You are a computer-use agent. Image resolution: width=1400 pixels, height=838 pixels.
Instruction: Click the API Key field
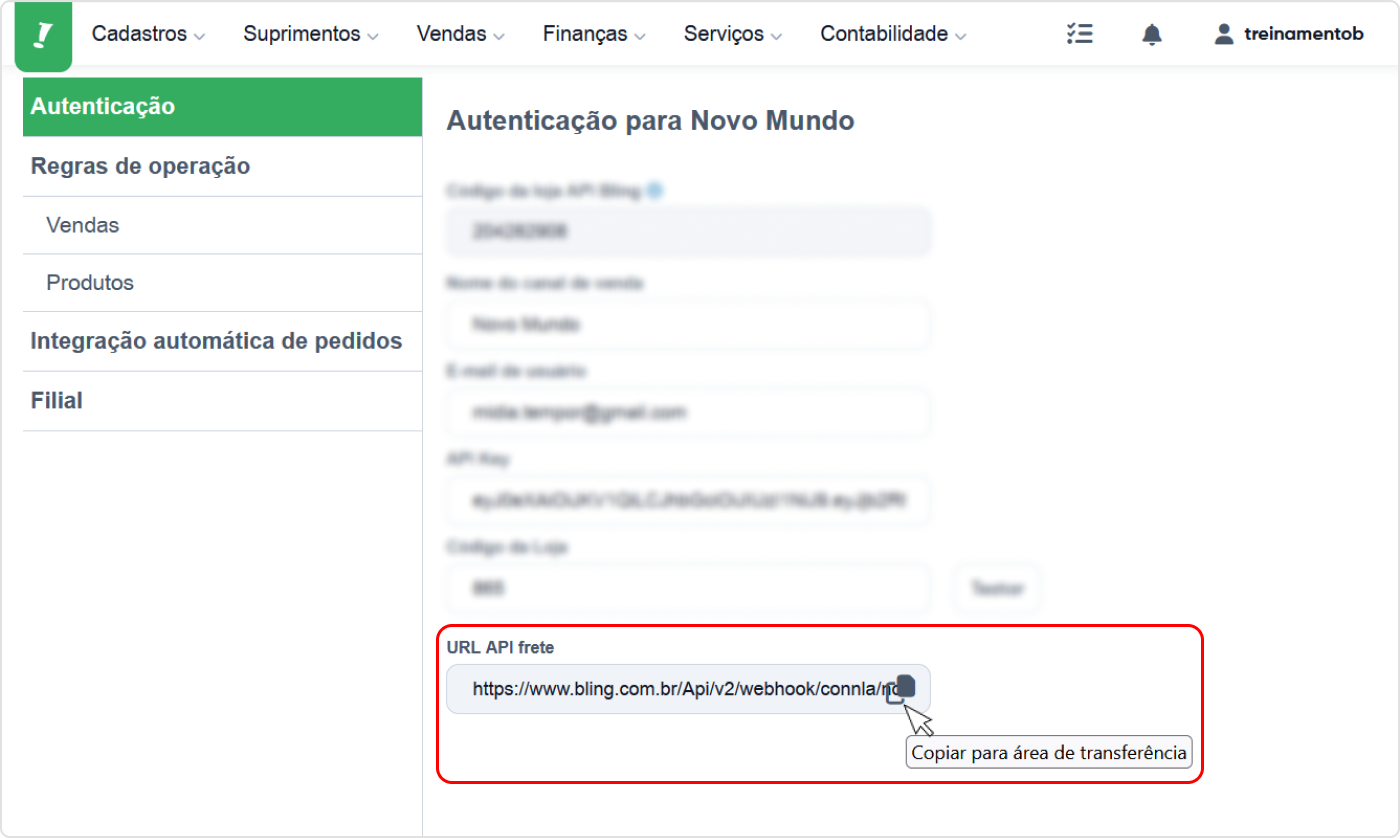tap(688, 501)
